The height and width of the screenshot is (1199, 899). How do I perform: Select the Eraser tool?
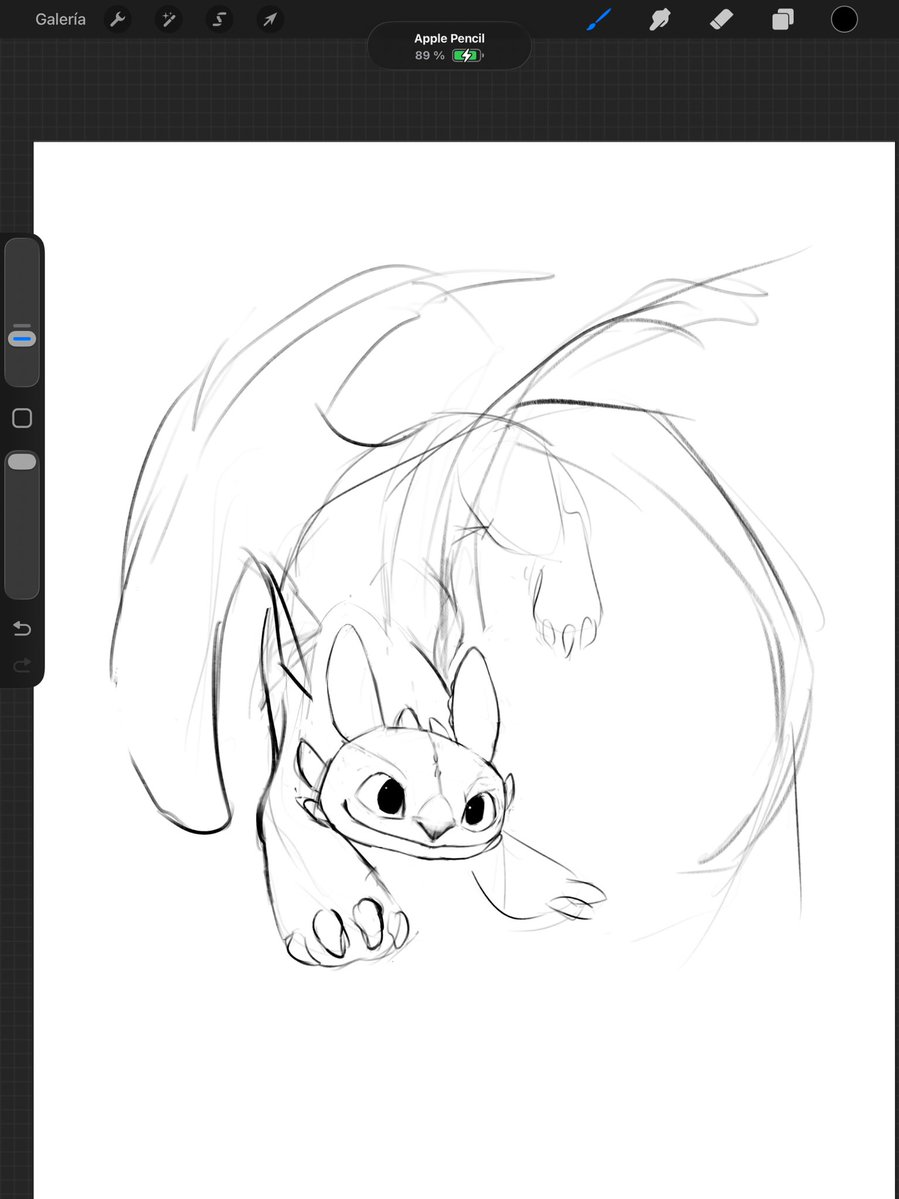tap(722, 19)
